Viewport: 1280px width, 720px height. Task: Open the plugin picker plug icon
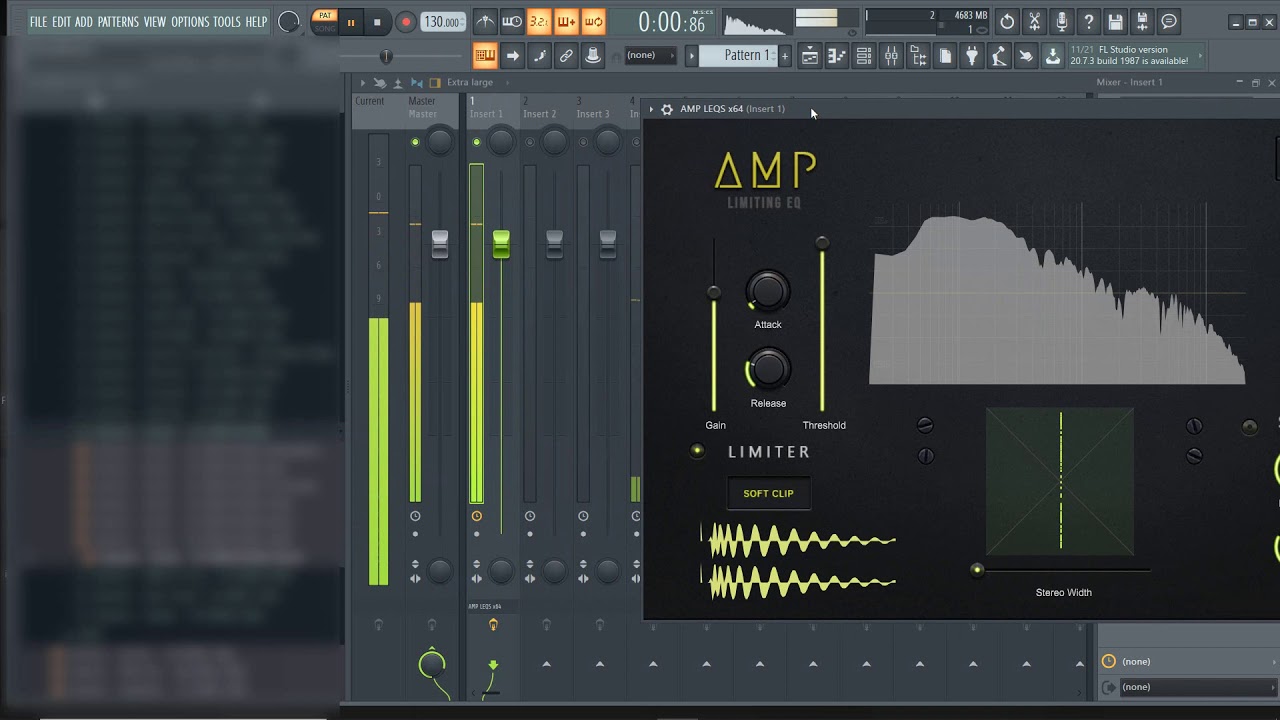[971, 56]
